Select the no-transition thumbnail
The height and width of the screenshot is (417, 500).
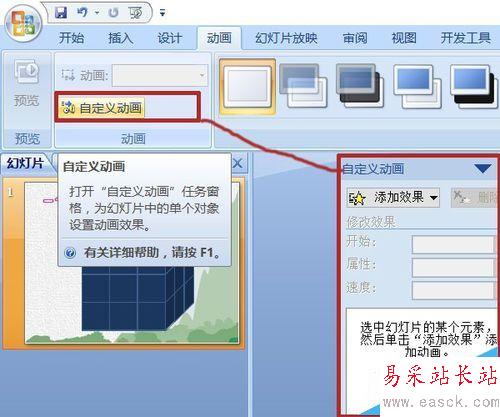tap(247, 87)
